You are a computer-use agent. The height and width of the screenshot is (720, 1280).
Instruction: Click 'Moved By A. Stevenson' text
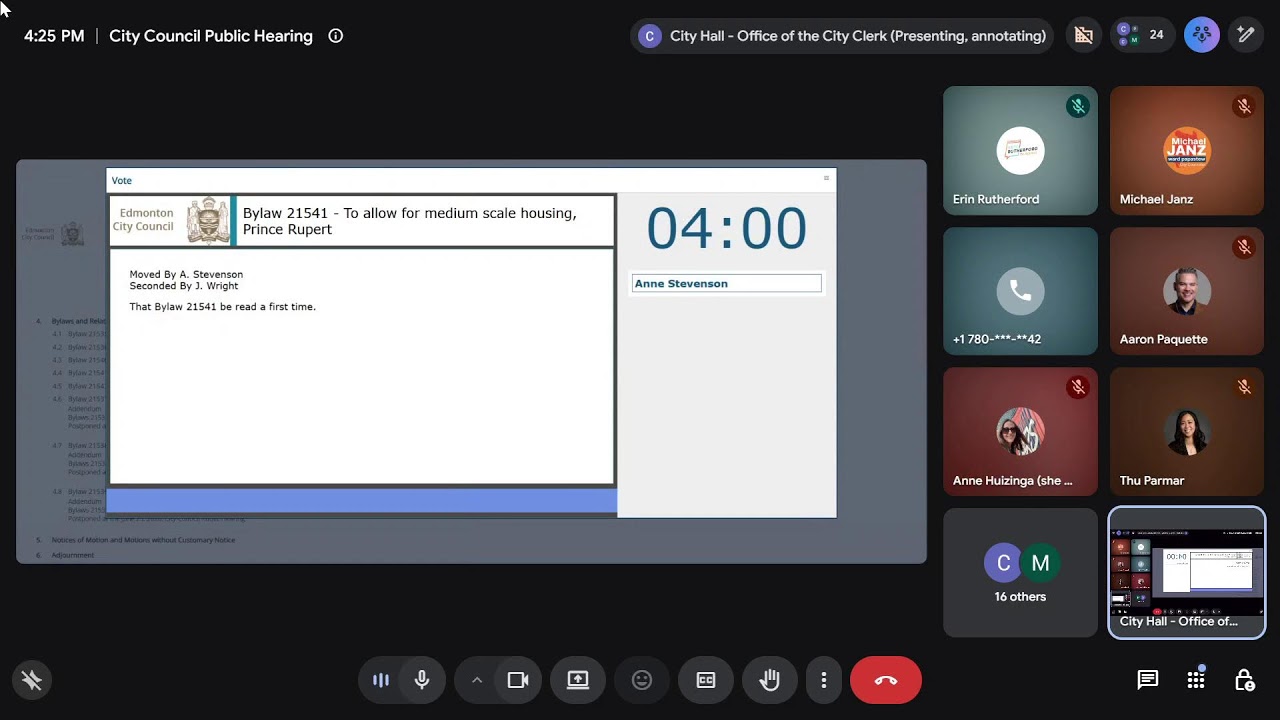[186, 274]
